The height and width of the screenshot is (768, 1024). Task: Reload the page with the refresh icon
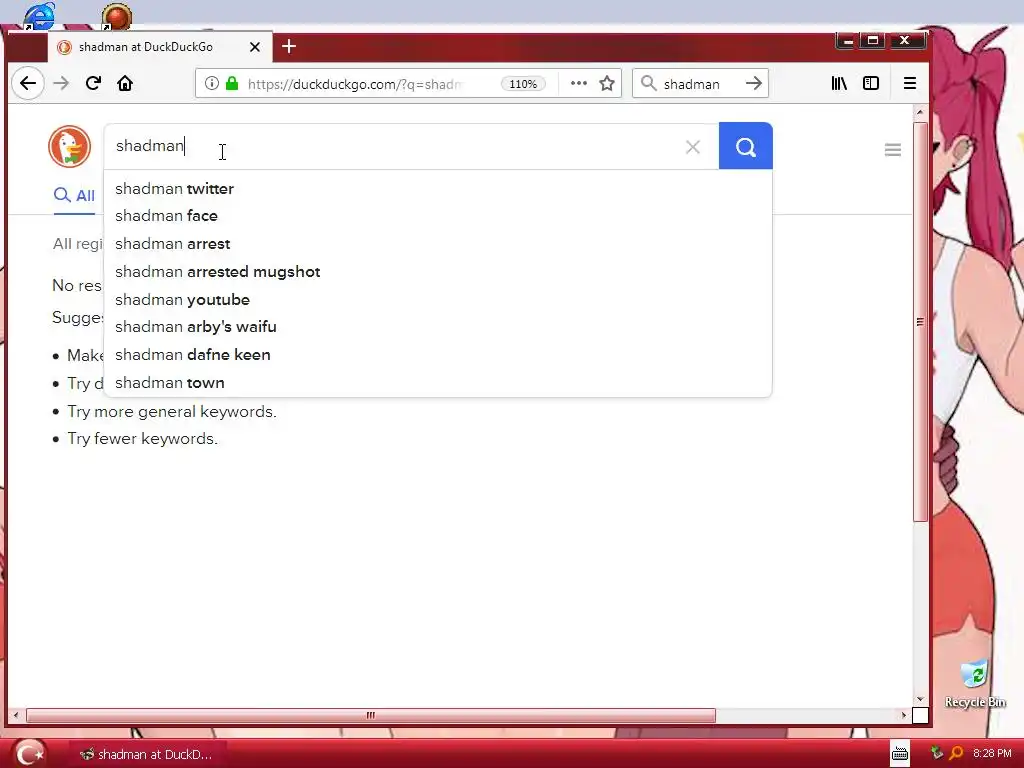point(93,84)
